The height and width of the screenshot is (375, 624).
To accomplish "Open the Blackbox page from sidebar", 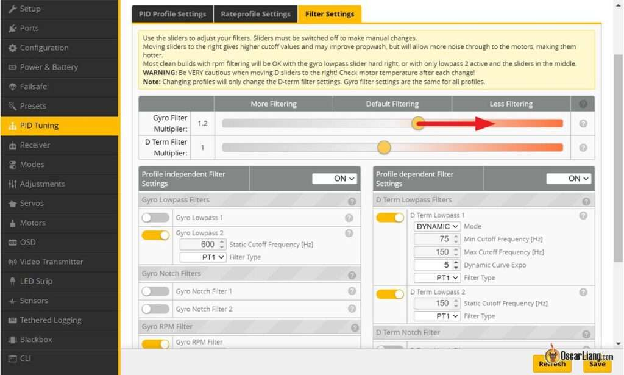I will coord(60,340).
